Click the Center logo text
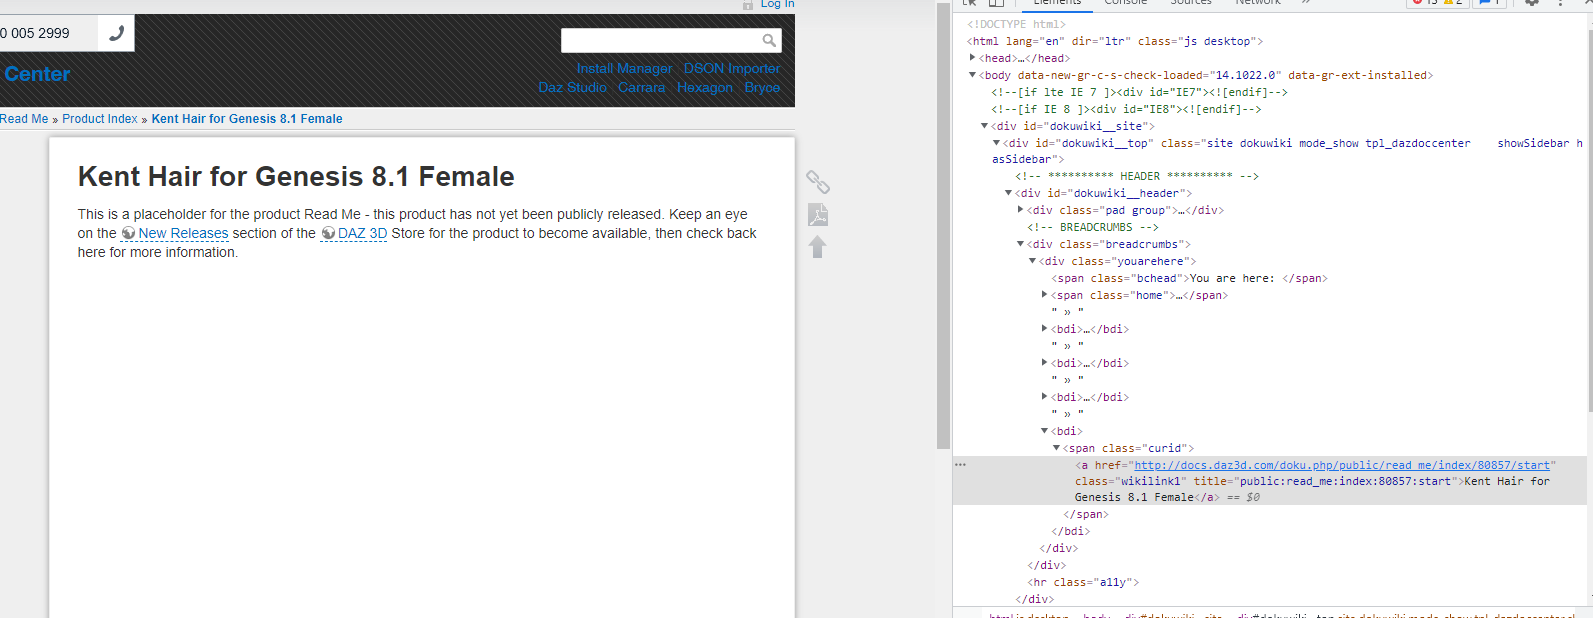This screenshot has height=618, width=1593. 36,74
